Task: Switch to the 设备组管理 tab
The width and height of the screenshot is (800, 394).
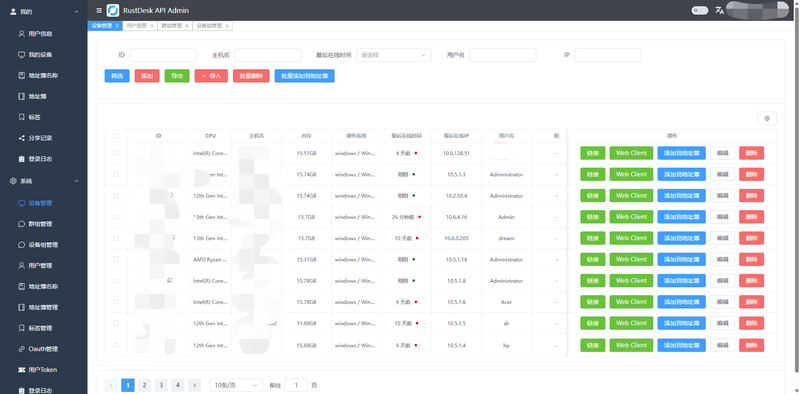Action: point(212,26)
